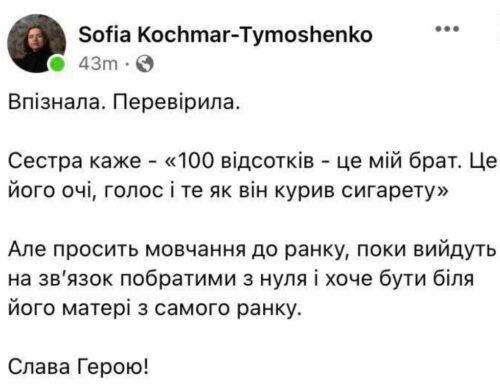The width and height of the screenshot is (500, 386).
Task: Open the Sofia Kochmar-Tymoshenko name link
Action: click(x=225, y=35)
